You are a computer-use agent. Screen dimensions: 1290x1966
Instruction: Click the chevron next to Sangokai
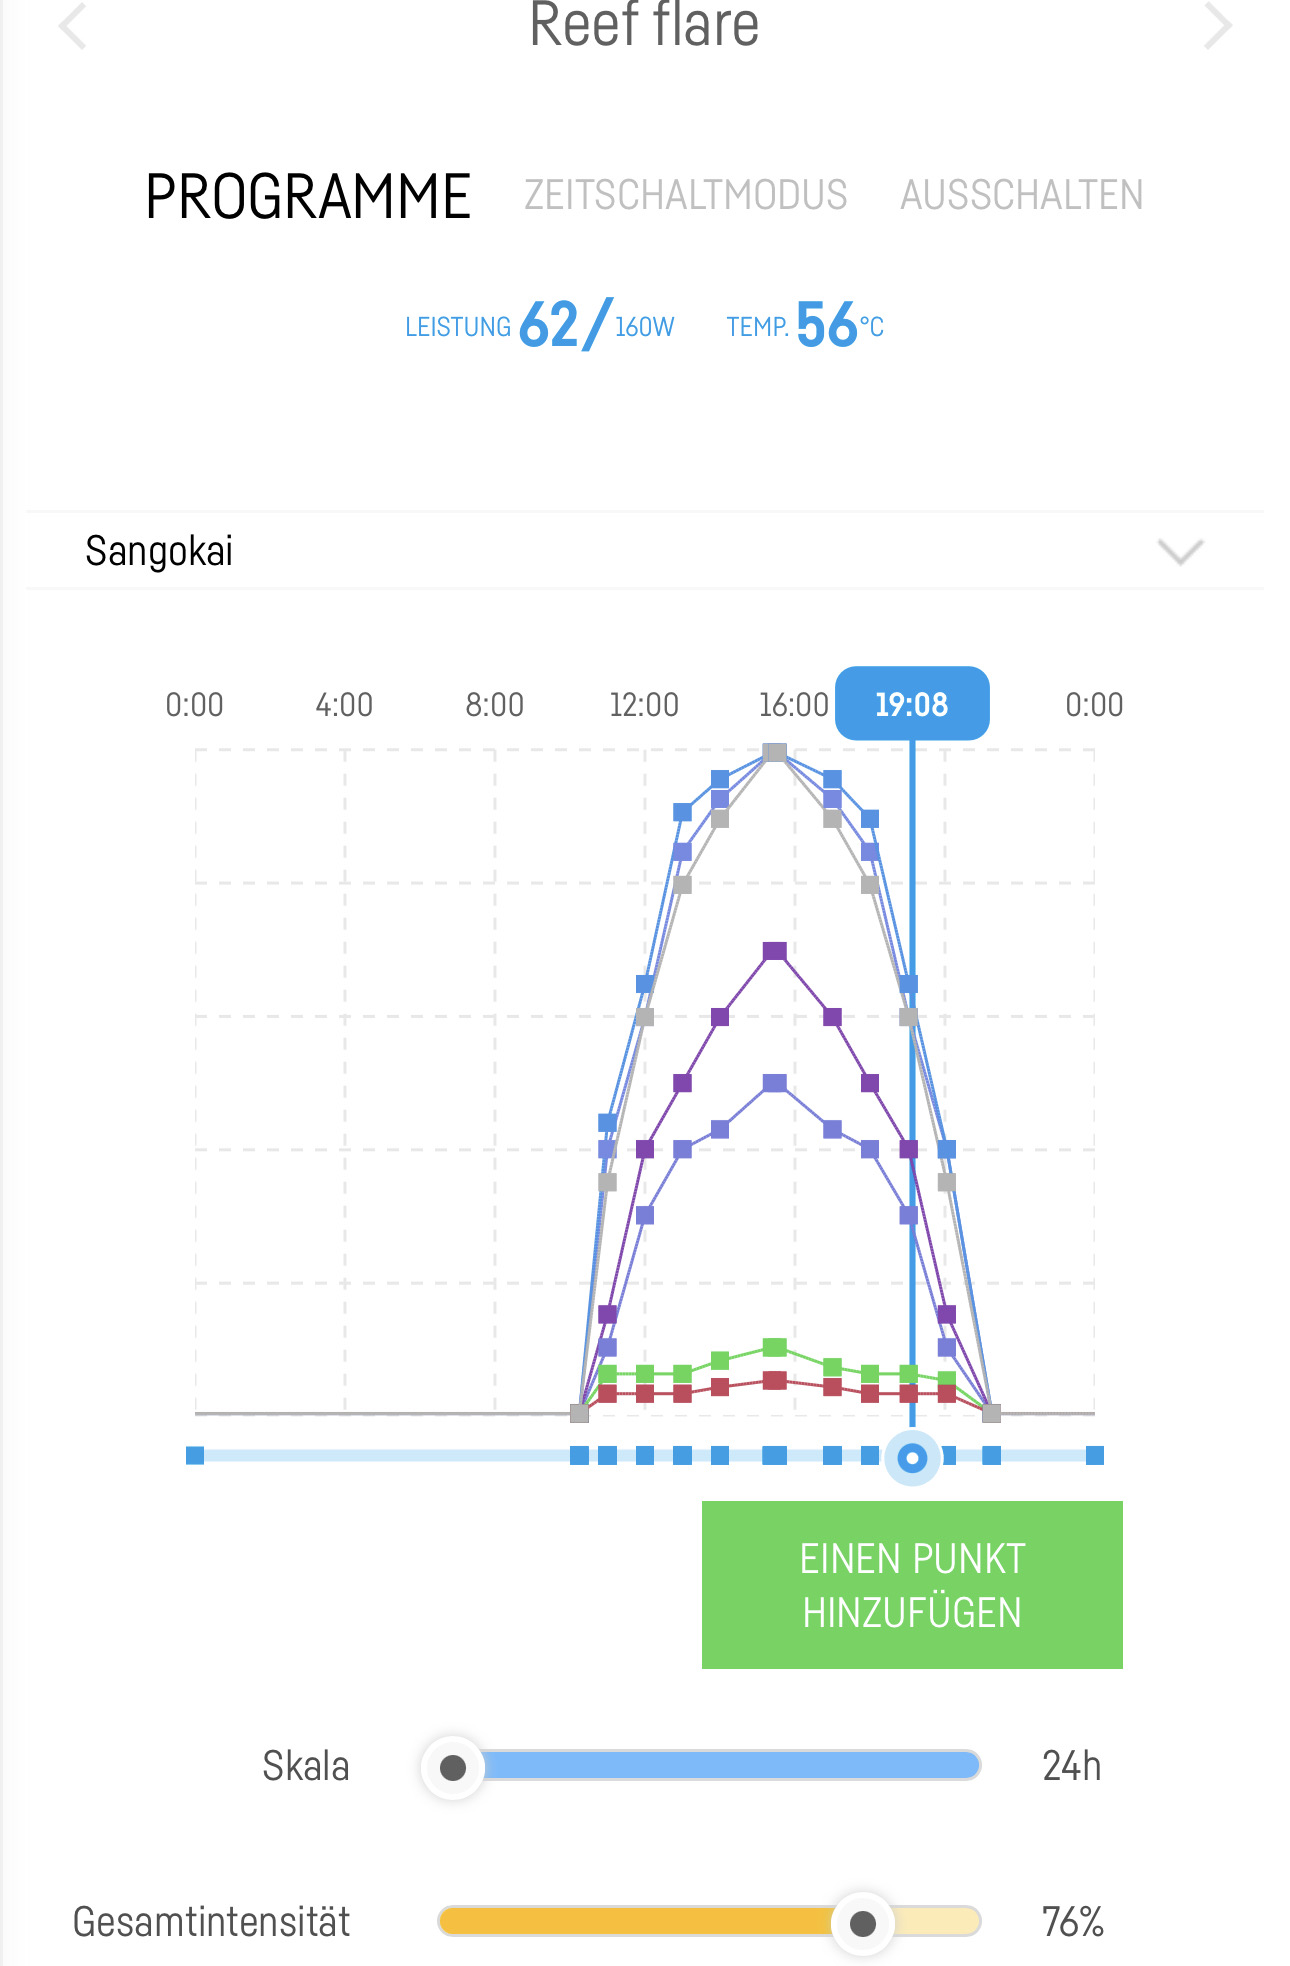[x=1179, y=551]
